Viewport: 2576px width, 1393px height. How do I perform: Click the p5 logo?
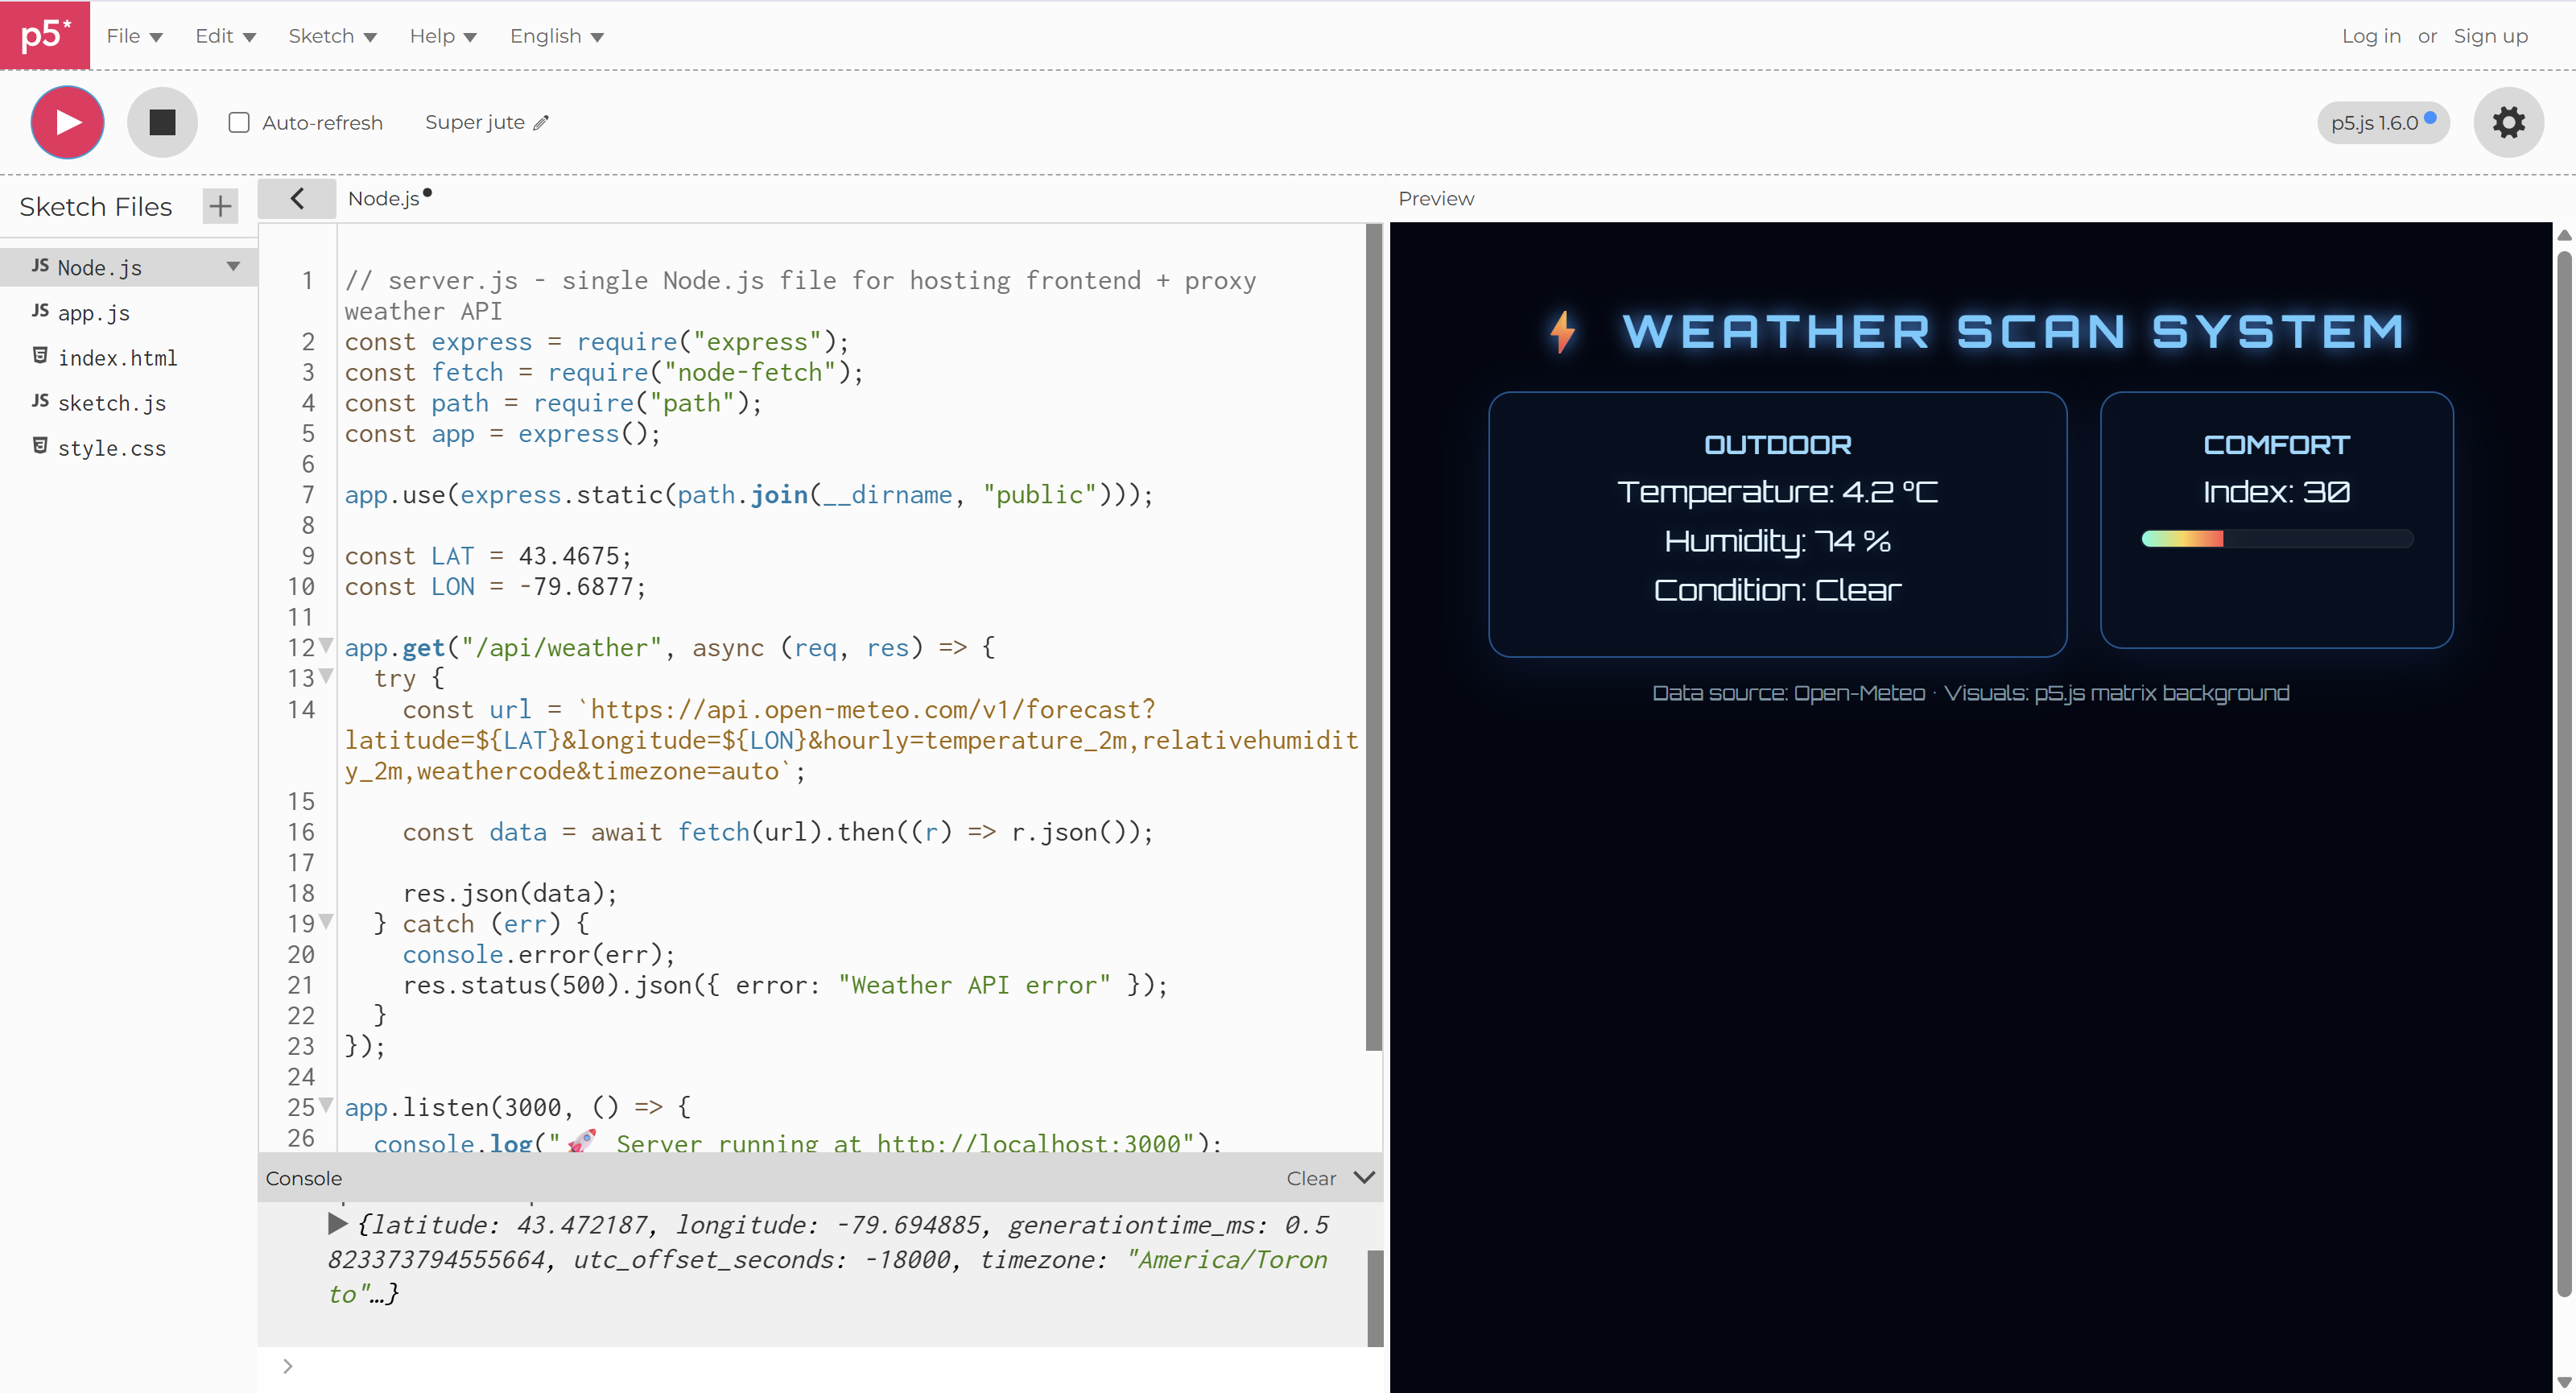coord(44,35)
